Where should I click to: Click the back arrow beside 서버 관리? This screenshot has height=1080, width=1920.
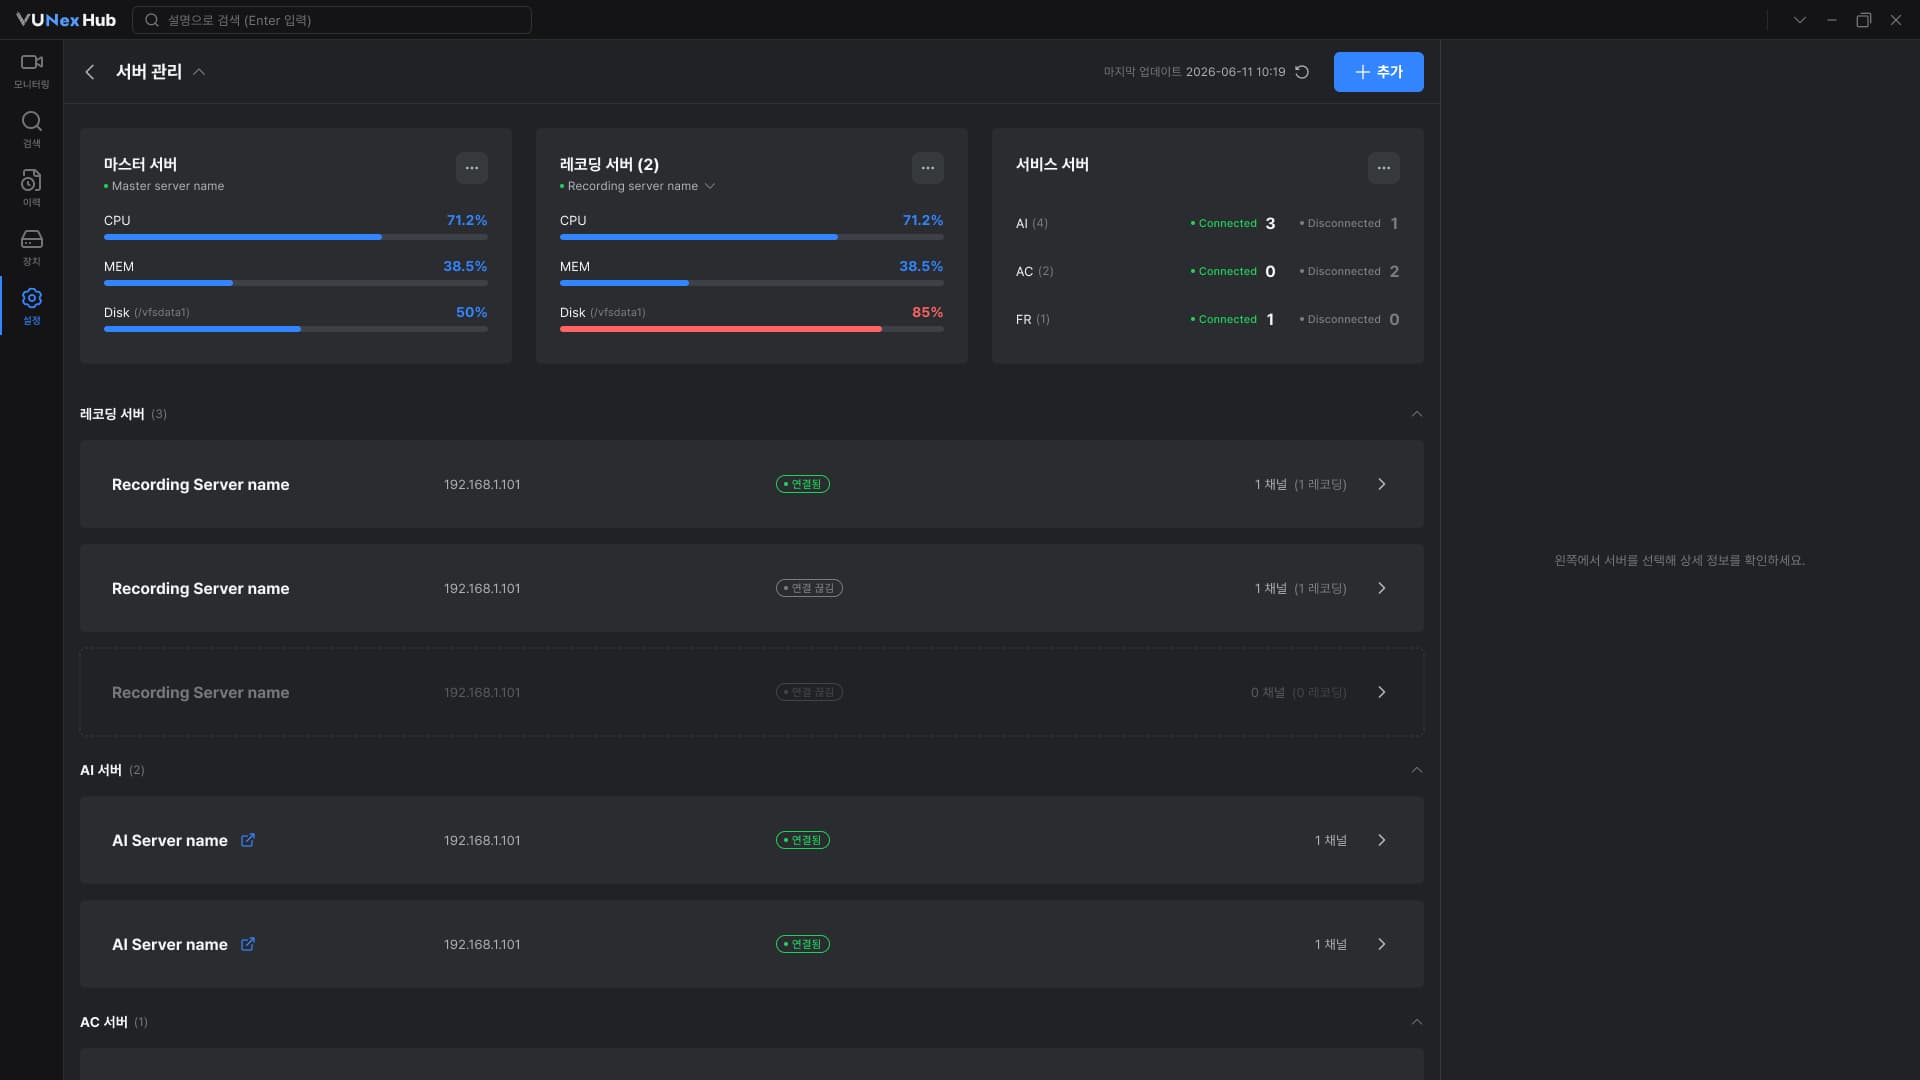[90, 72]
